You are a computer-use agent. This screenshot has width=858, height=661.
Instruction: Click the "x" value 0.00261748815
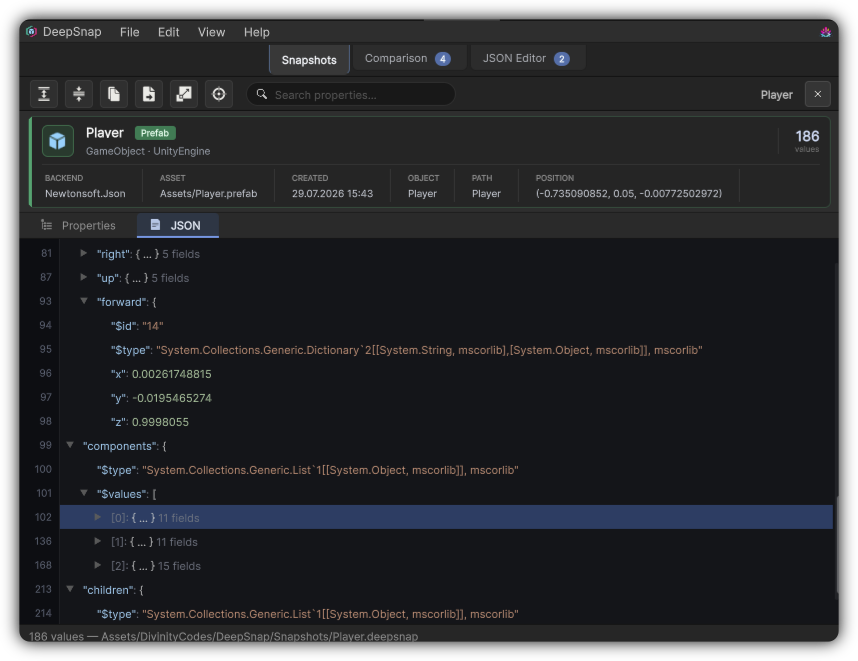(x=171, y=374)
